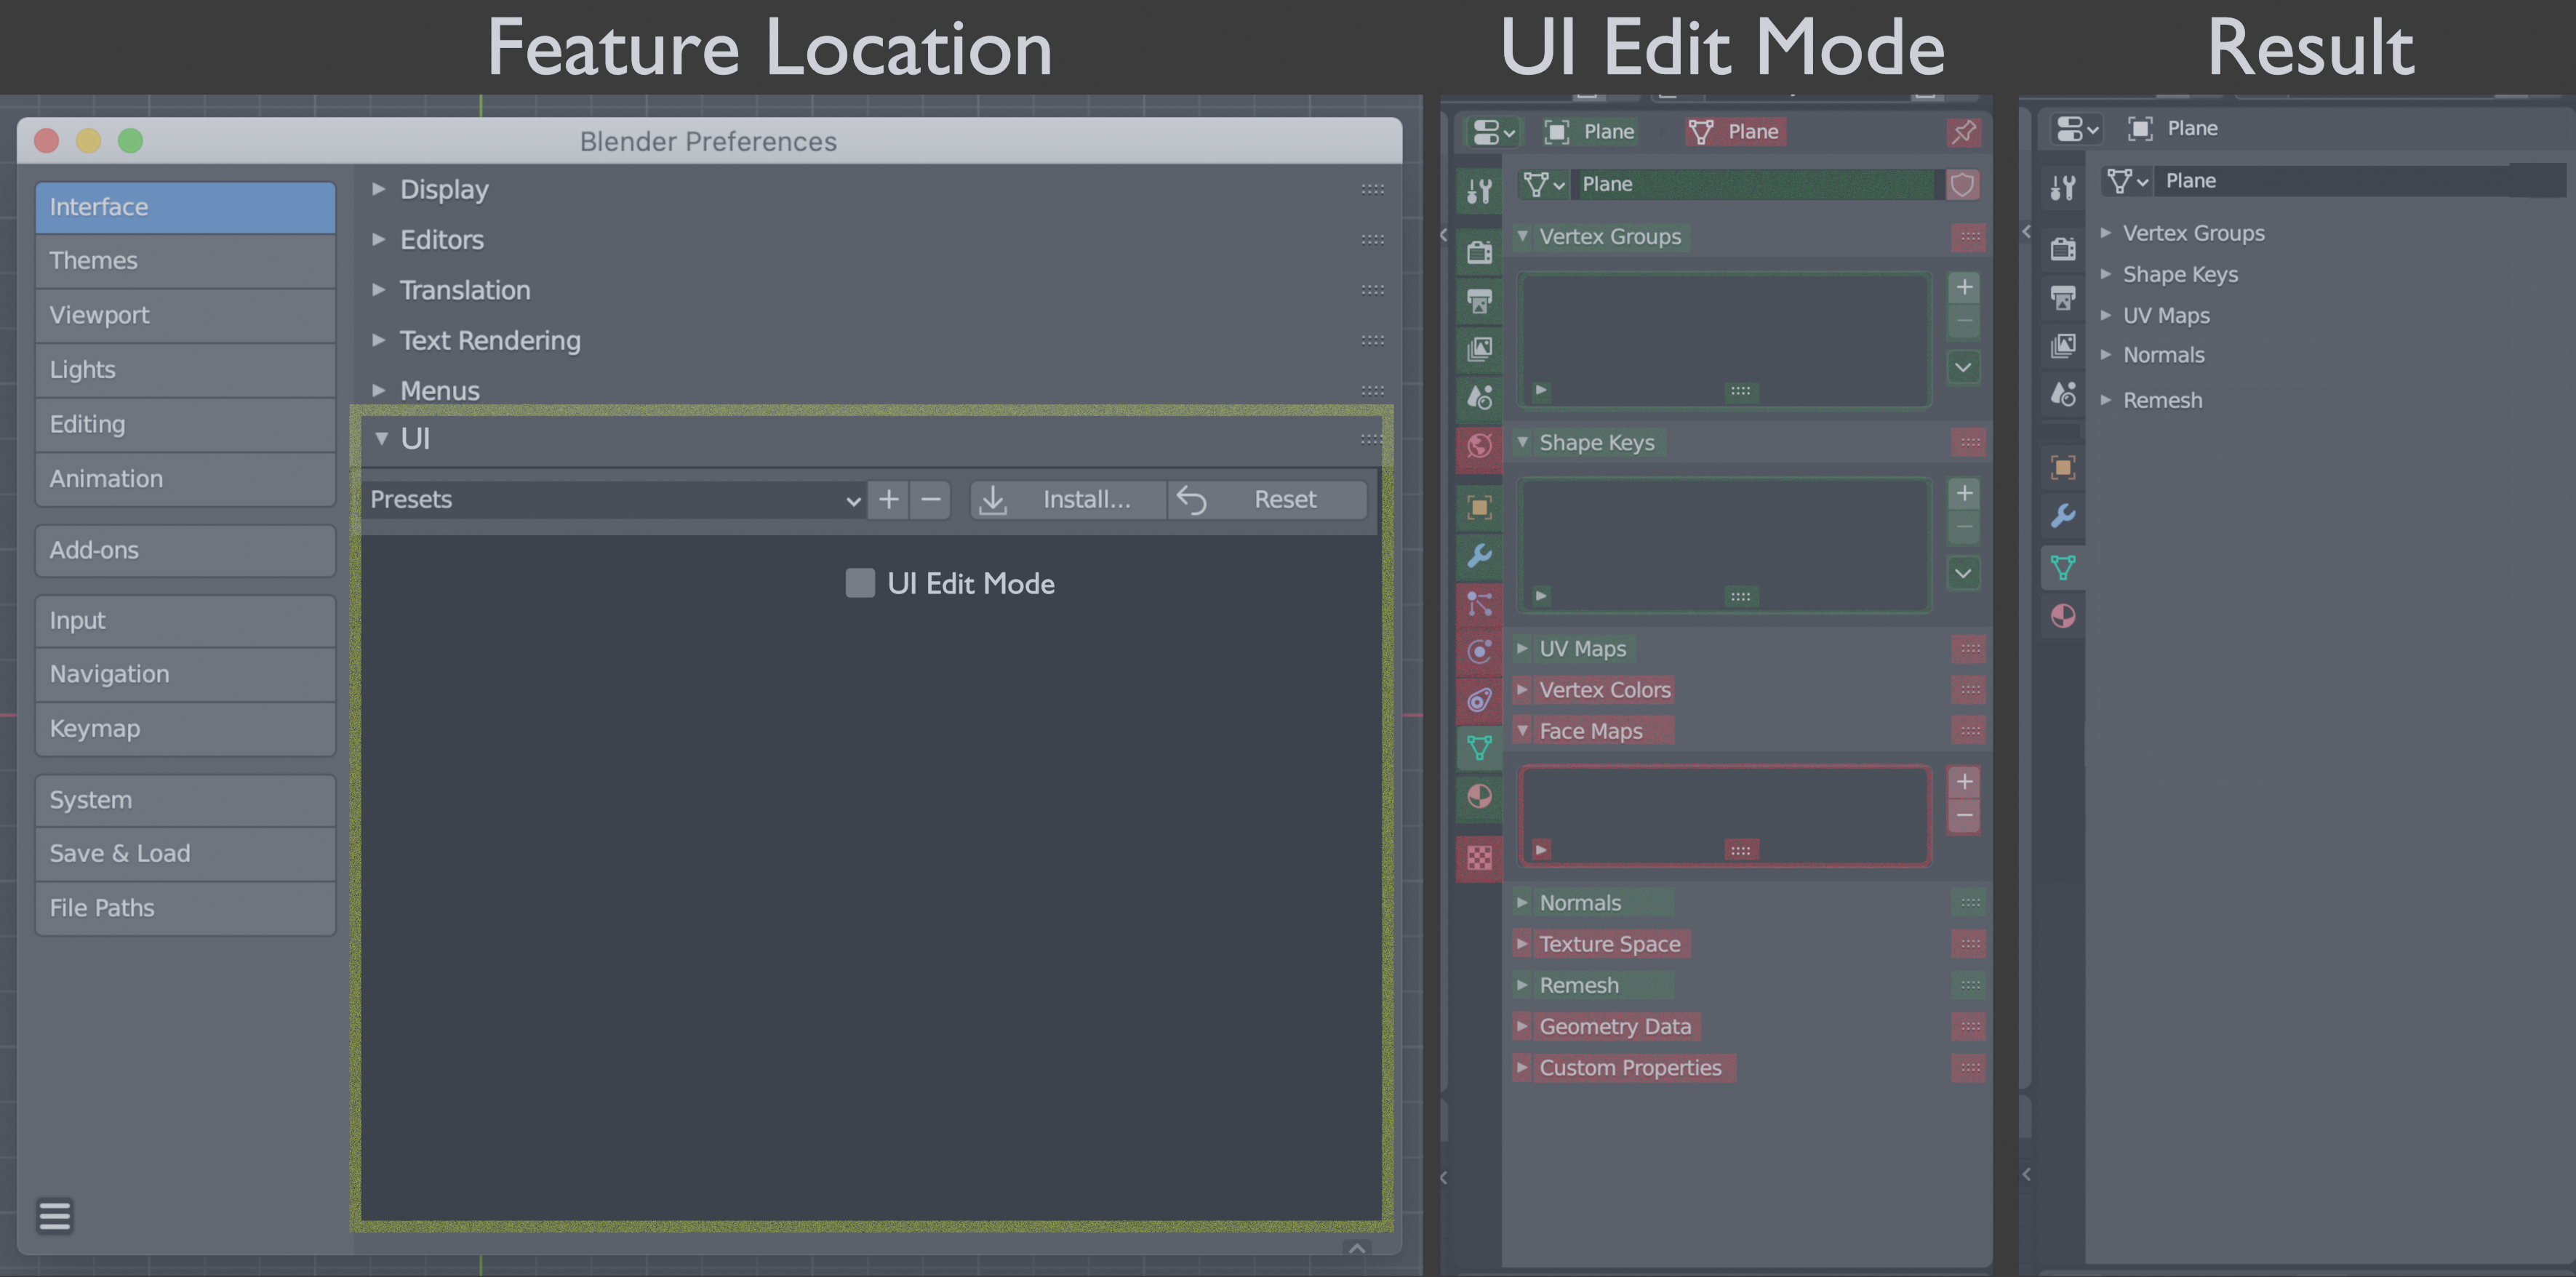Screen dimensions: 2576x1277
Task: Toggle pin icon in UI Edit Mode panel
Action: click(1964, 132)
